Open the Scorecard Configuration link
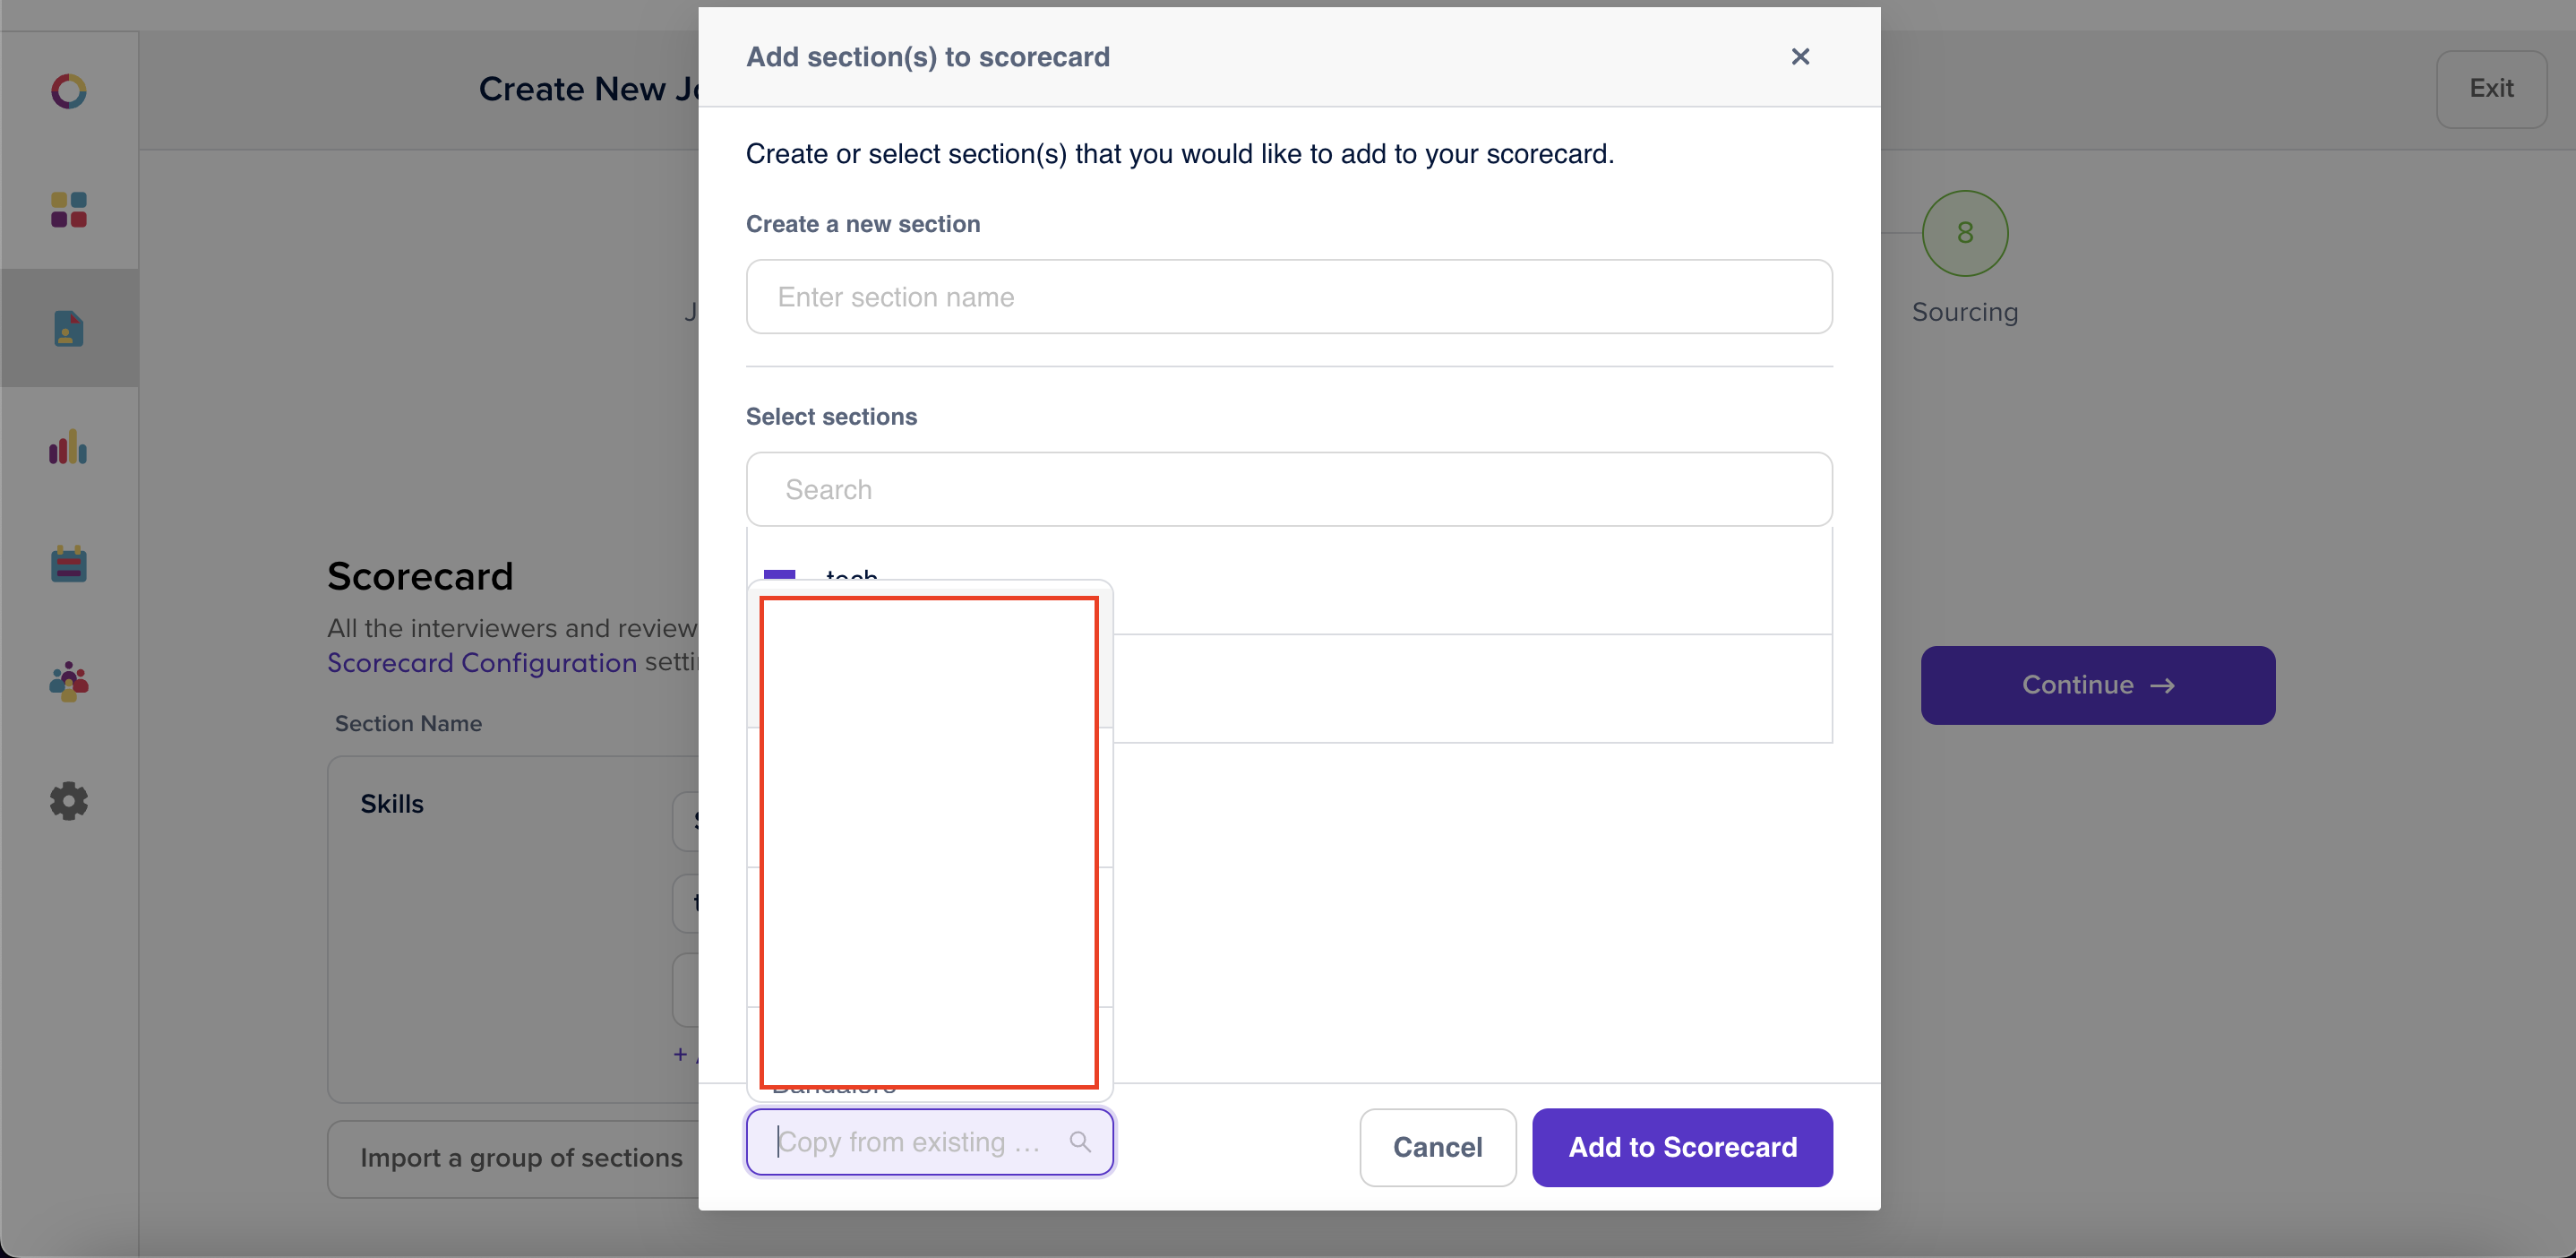The image size is (2576, 1258). tap(482, 663)
